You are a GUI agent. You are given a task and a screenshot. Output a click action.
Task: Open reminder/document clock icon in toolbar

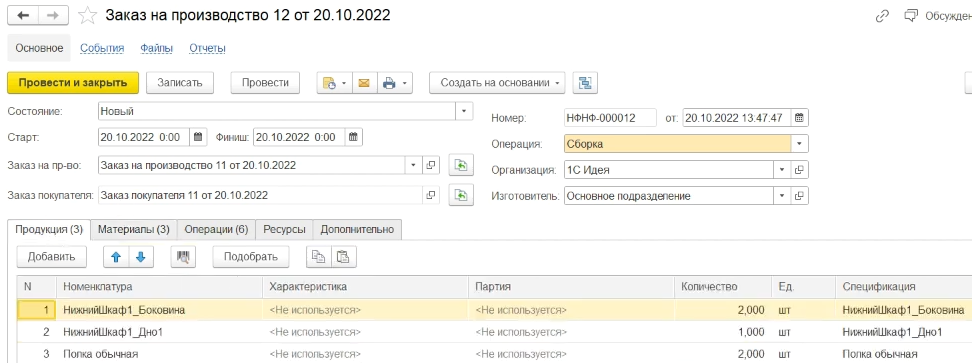pyautogui.click(x=329, y=83)
